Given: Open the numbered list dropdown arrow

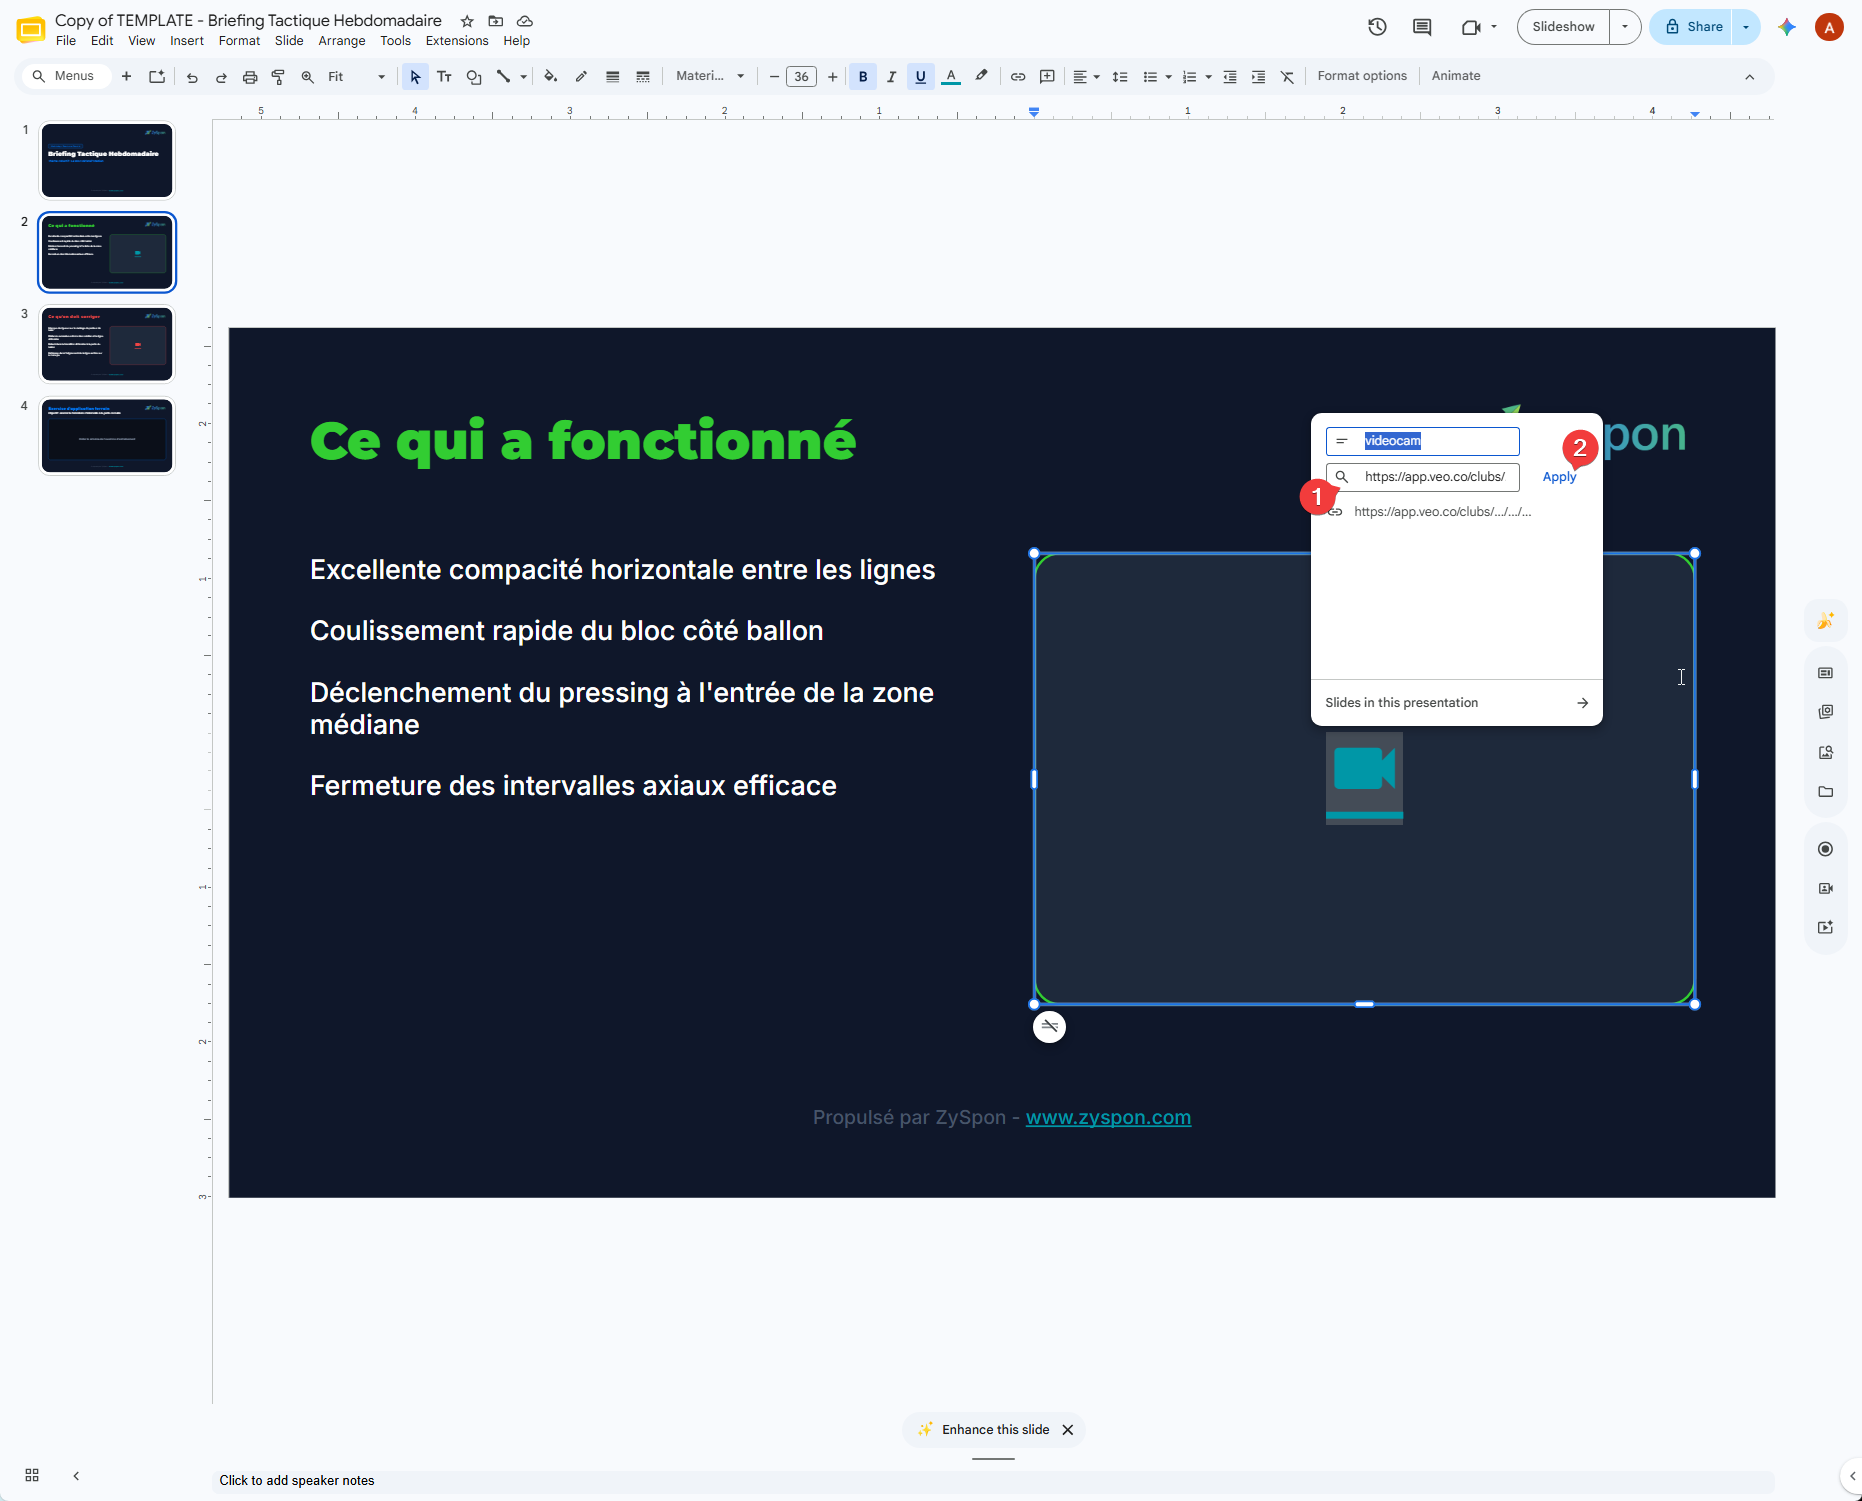Looking at the screenshot, I should point(1208,77).
